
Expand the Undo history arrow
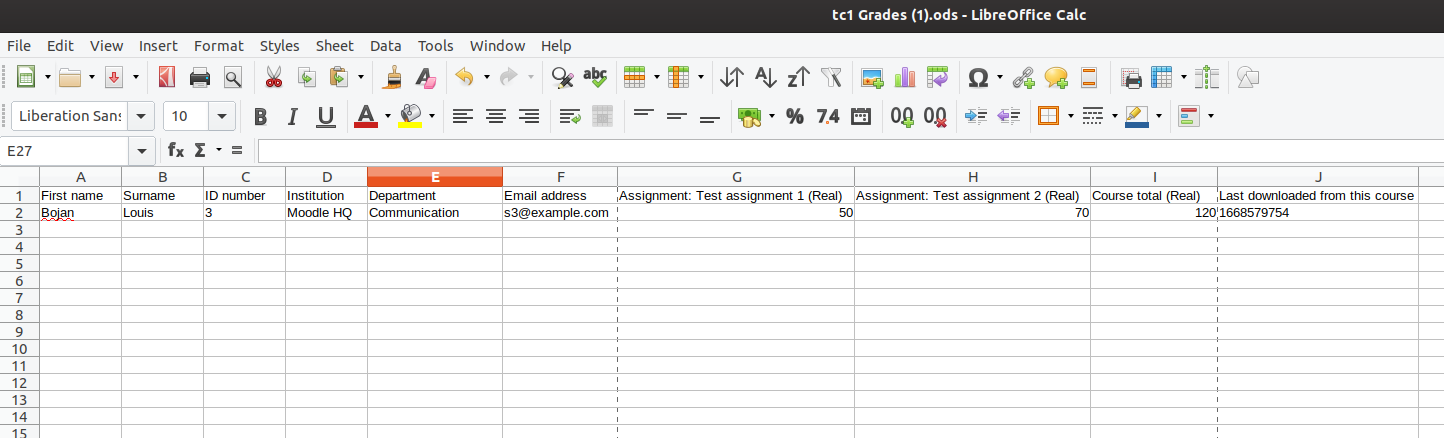pos(486,77)
